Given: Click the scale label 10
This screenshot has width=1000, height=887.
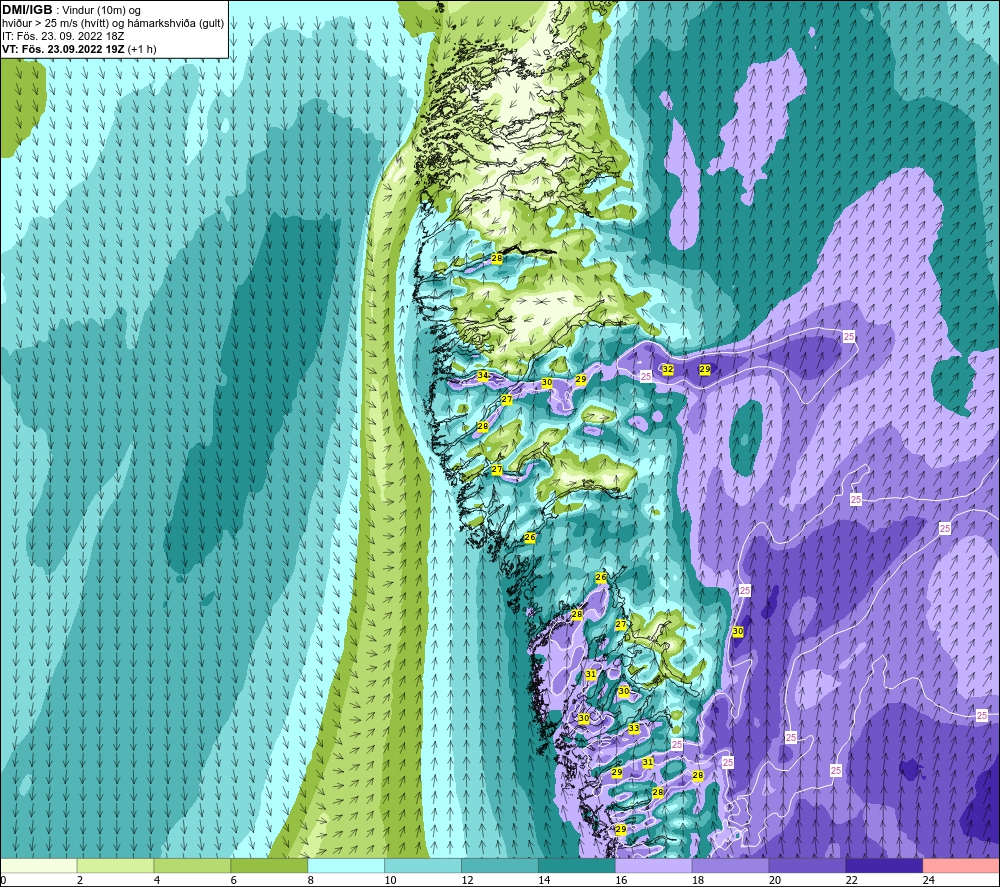Looking at the screenshot, I should coord(390,880).
